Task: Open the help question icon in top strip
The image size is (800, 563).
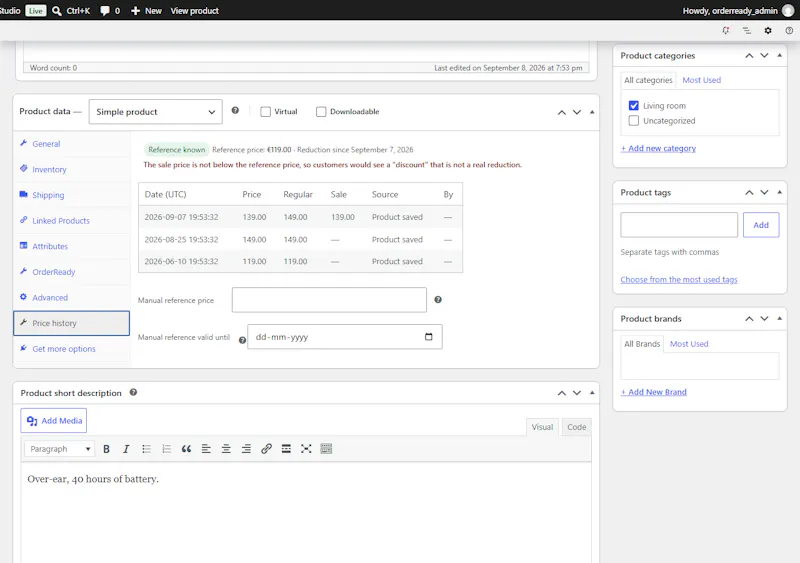Action: [789, 31]
